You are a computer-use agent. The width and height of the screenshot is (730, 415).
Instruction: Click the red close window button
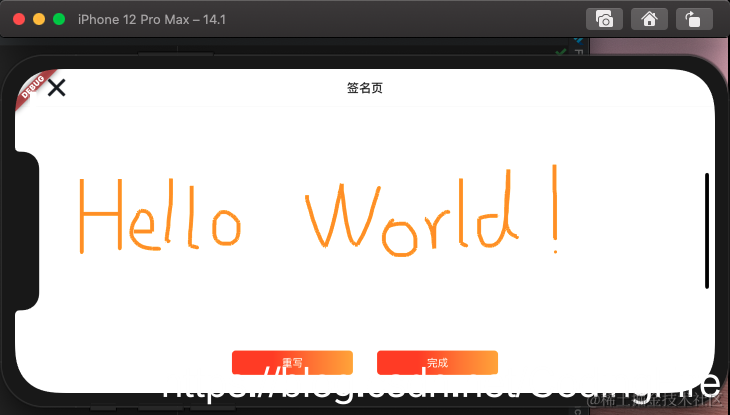[x=19, y=19]
